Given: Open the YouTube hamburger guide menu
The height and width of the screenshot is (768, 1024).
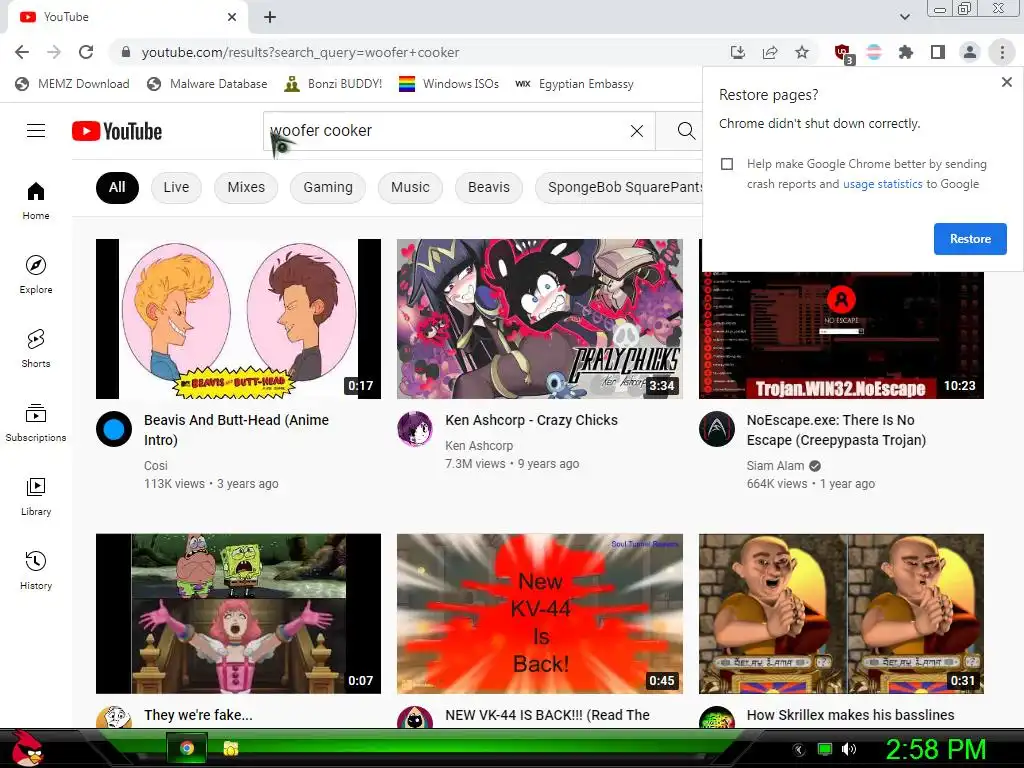Looking at the screenshot, I should (36, 131).
